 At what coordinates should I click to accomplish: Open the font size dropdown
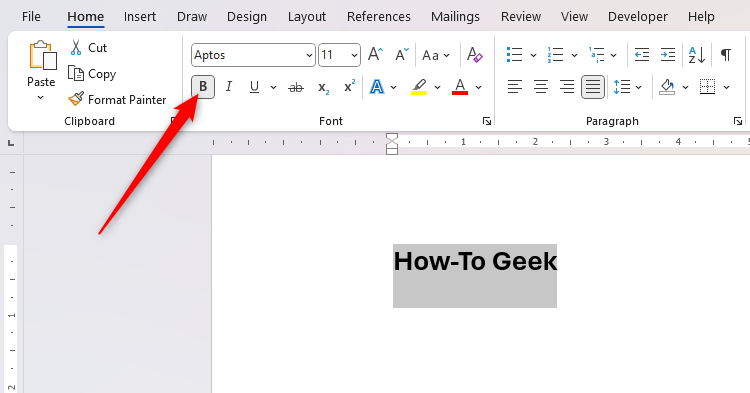pos(354,55)
